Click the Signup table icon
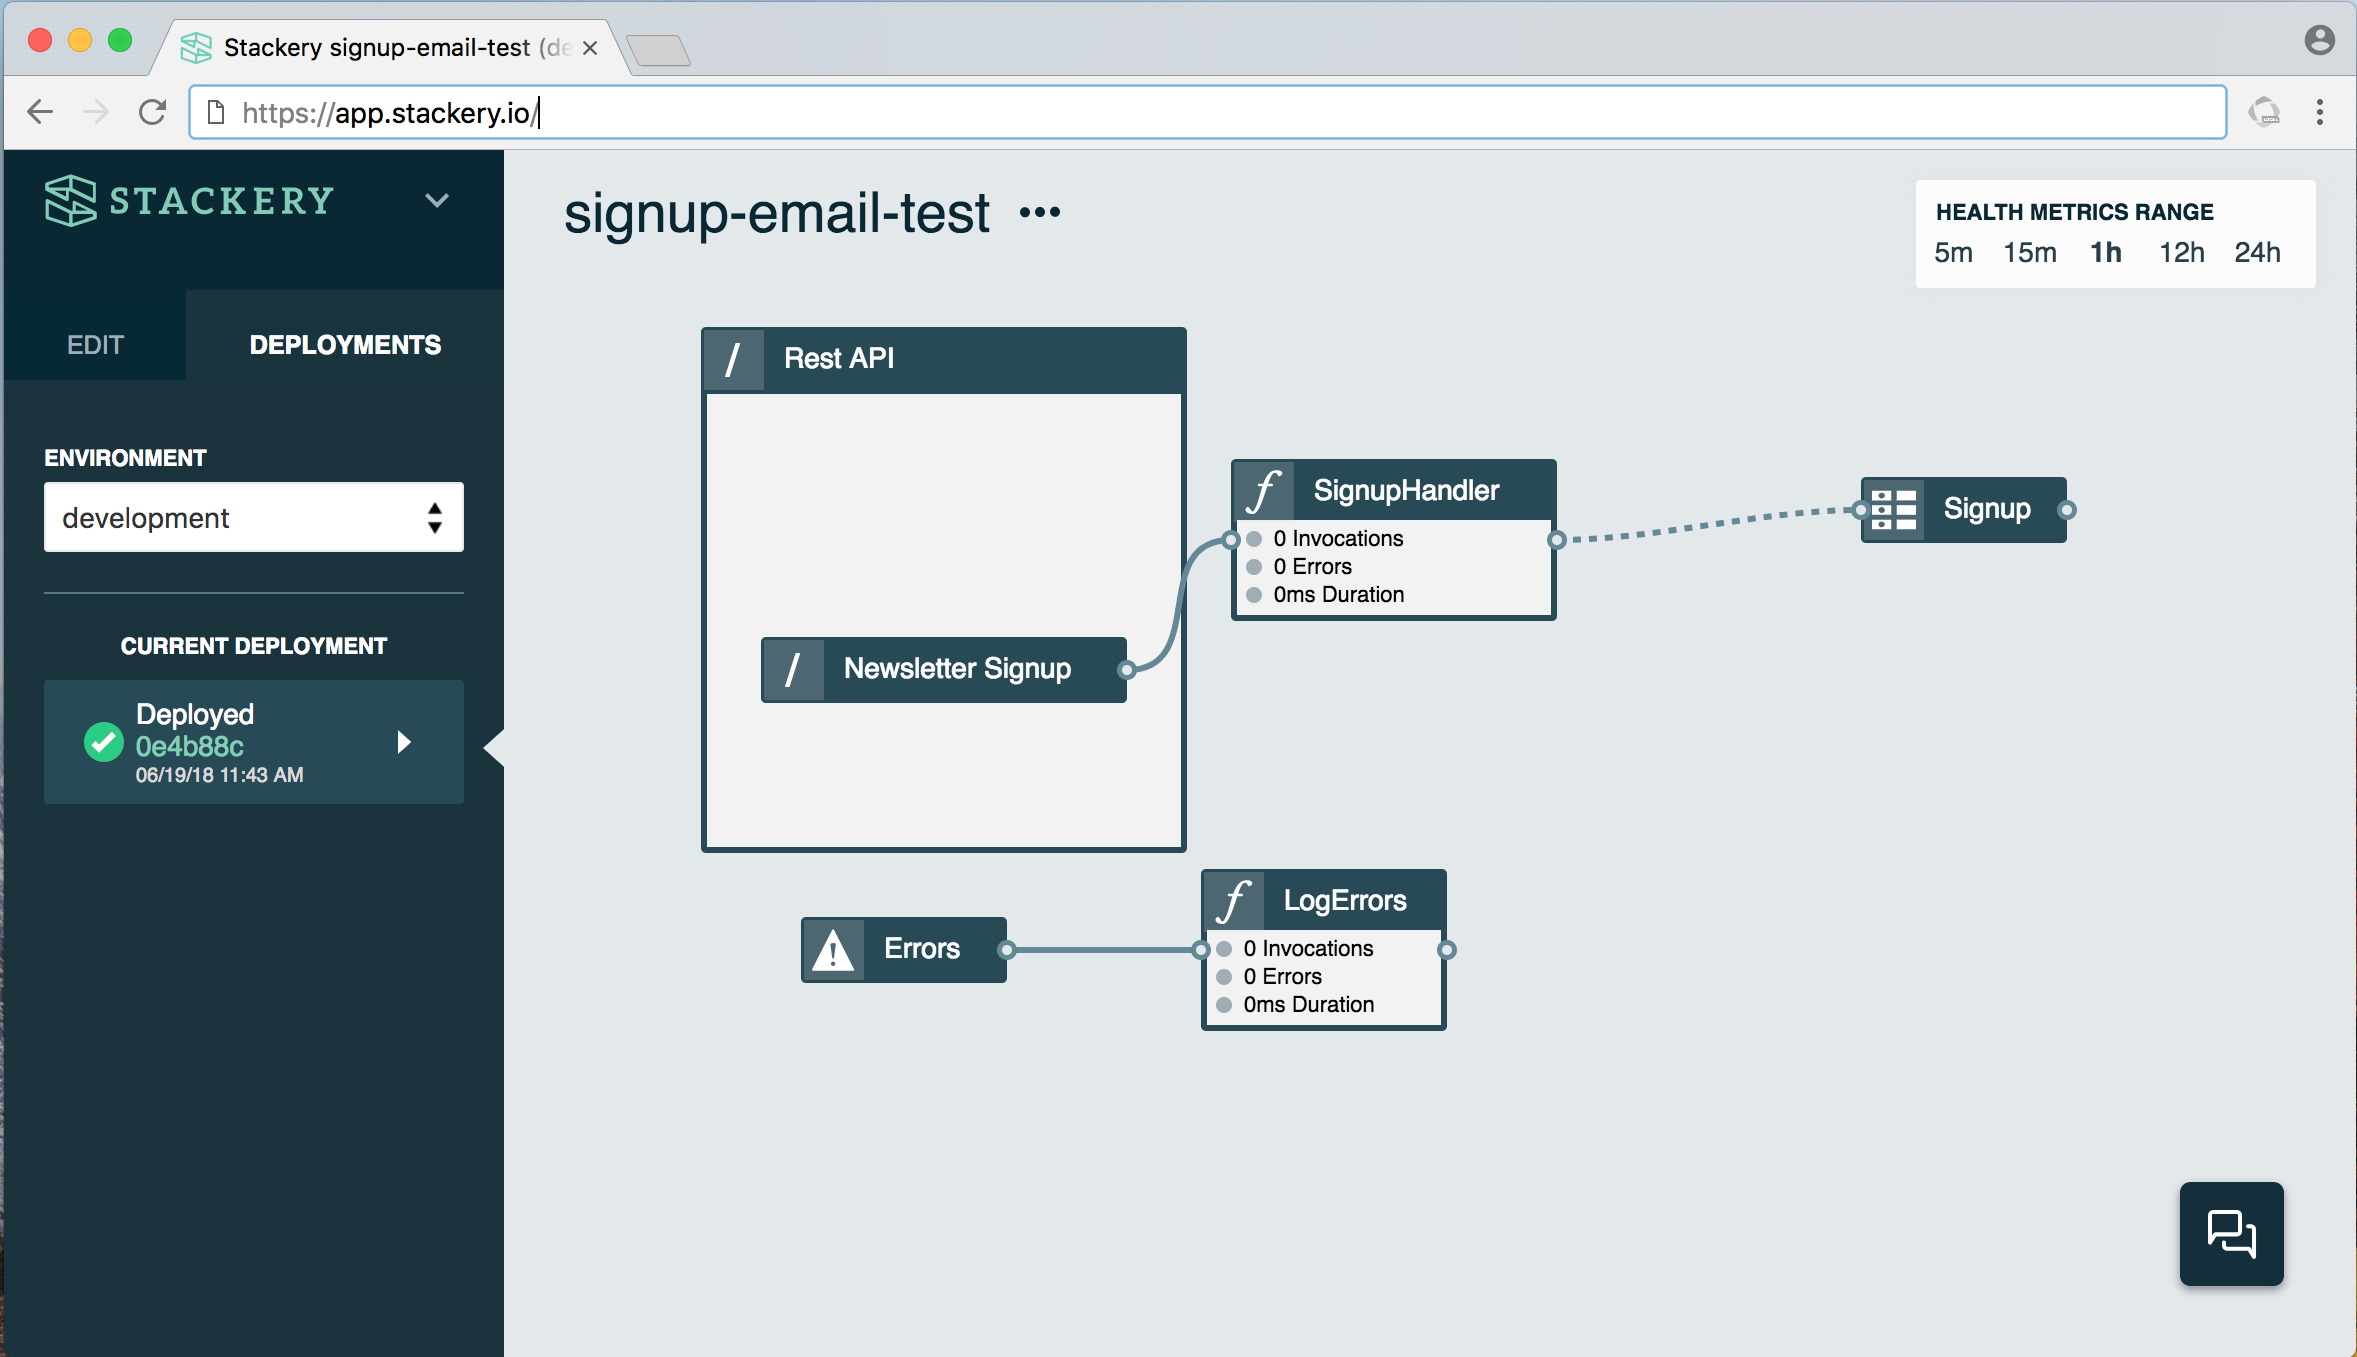The width and height of the screenshot is (2357, 1357). 1894,510
